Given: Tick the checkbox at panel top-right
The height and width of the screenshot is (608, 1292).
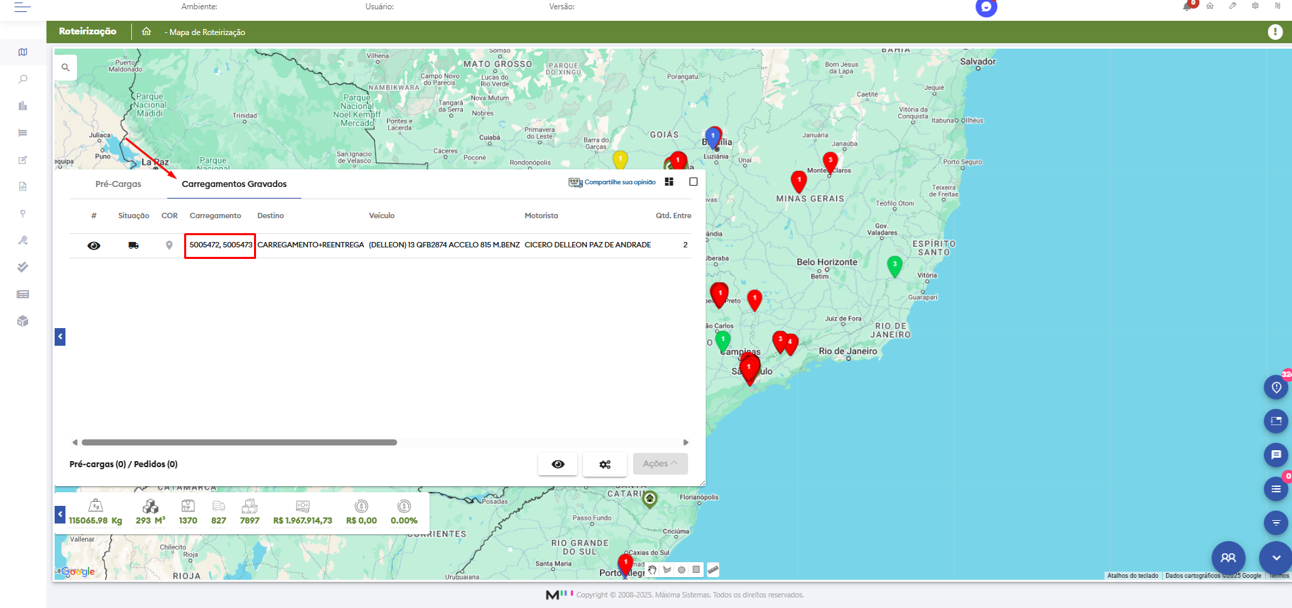Looking at the screenshot, I should click(693, 182).
